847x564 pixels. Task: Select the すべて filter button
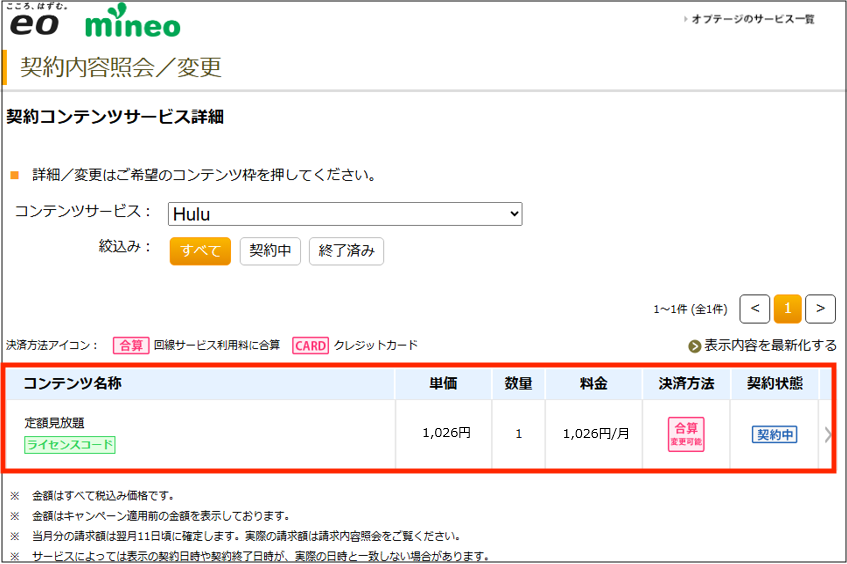[200, 251]
